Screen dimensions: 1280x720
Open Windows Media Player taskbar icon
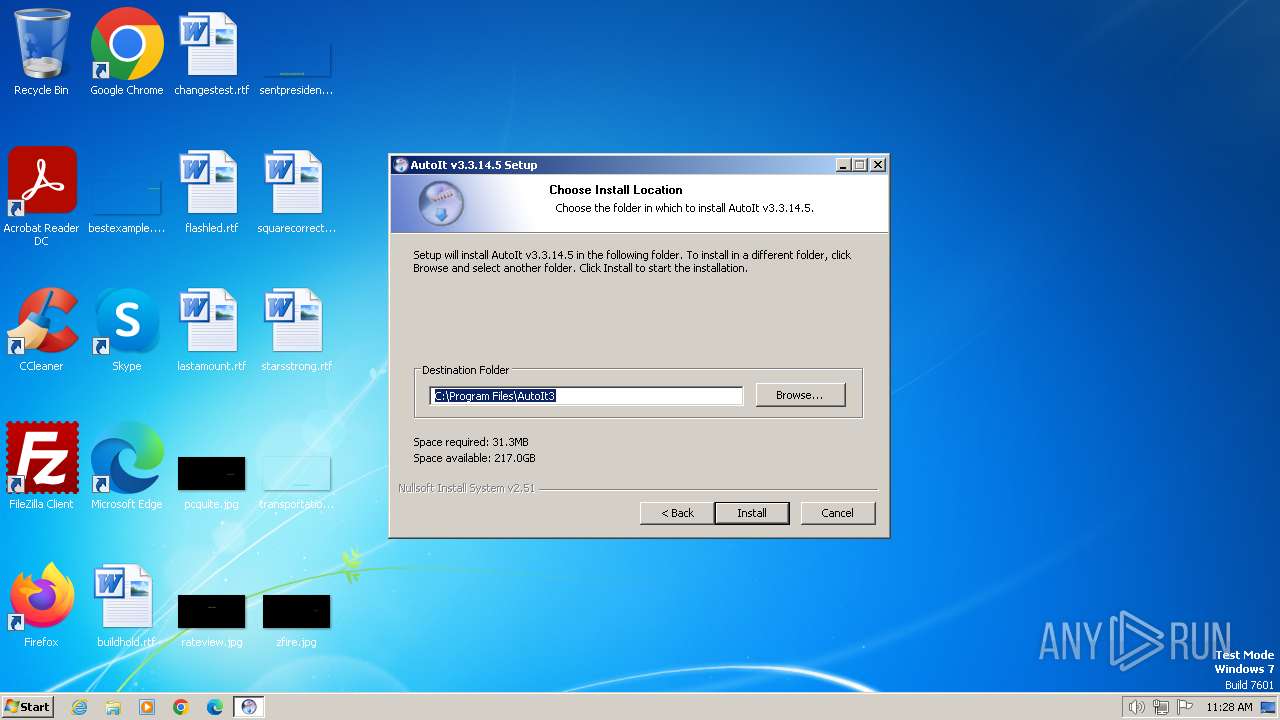(147, 707)
